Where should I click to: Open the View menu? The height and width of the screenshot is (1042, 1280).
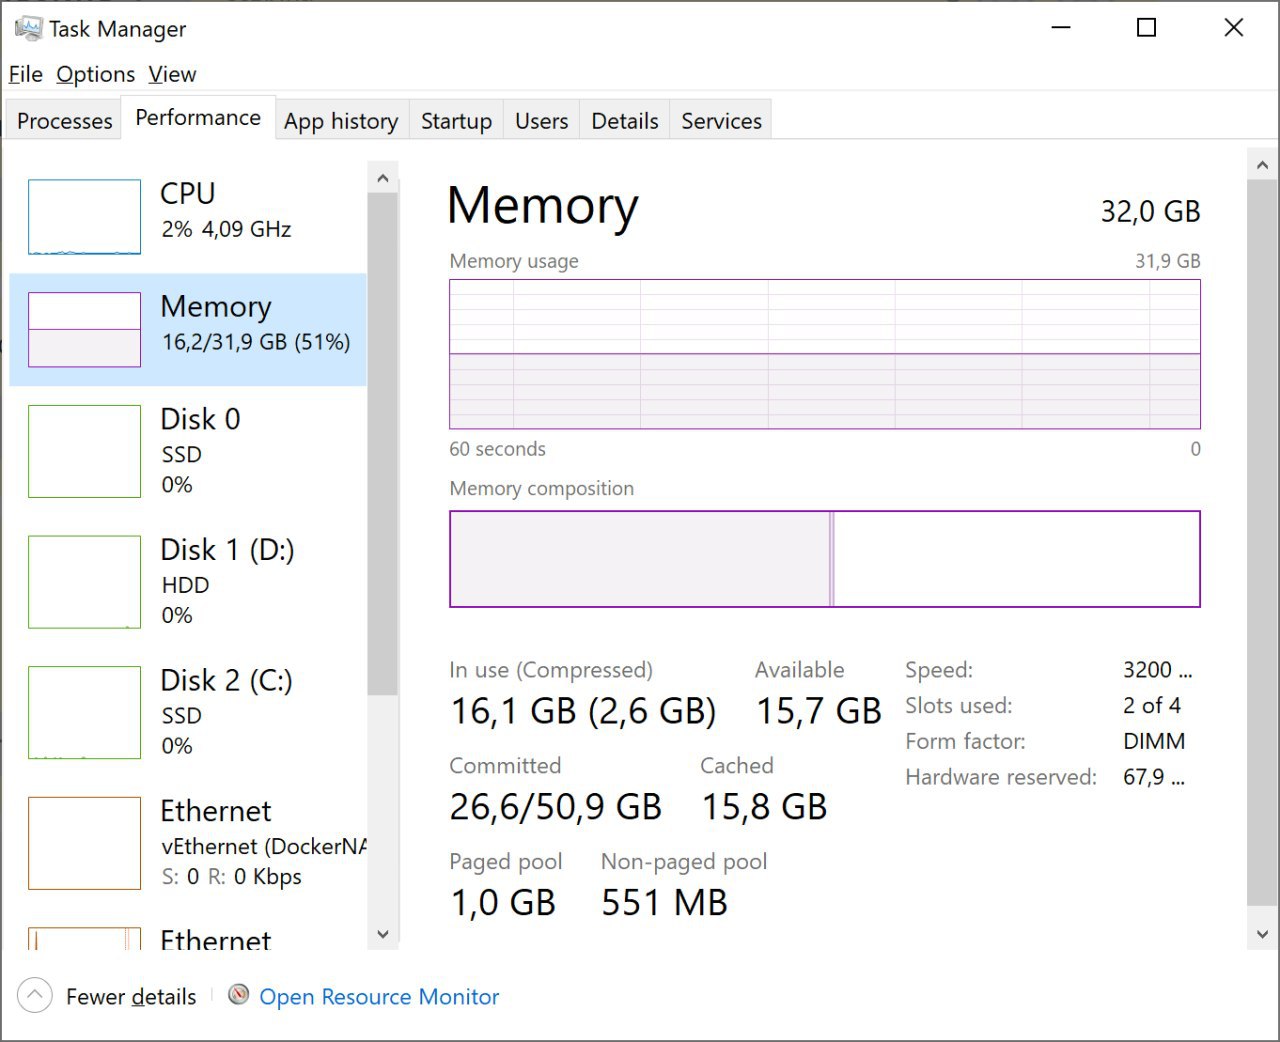tap(173, 74)
